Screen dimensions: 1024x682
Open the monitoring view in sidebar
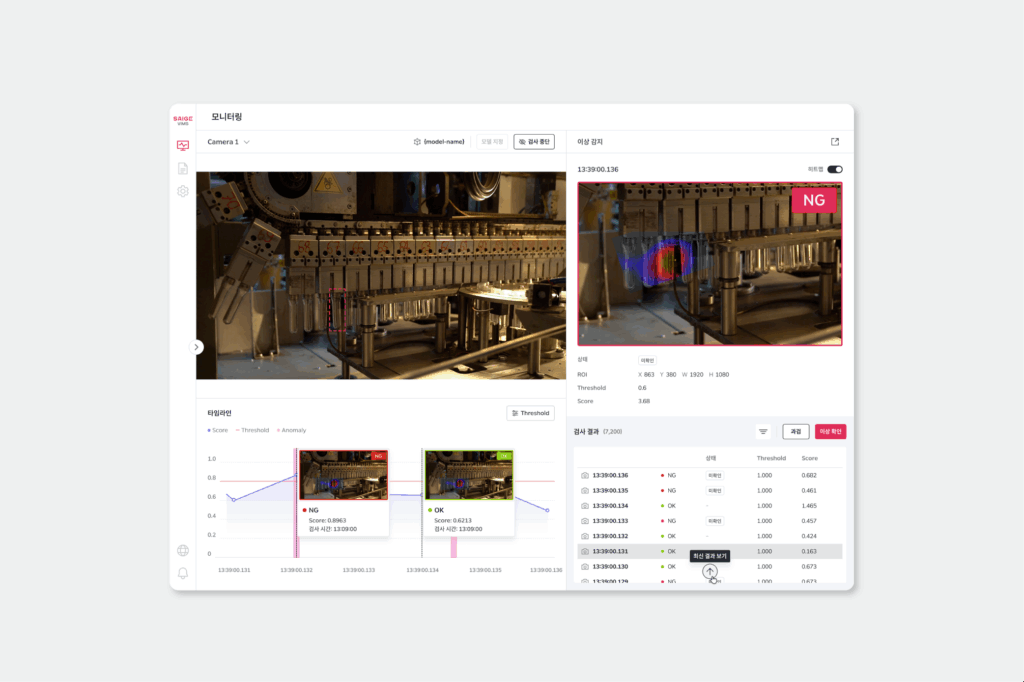point(183,145)
